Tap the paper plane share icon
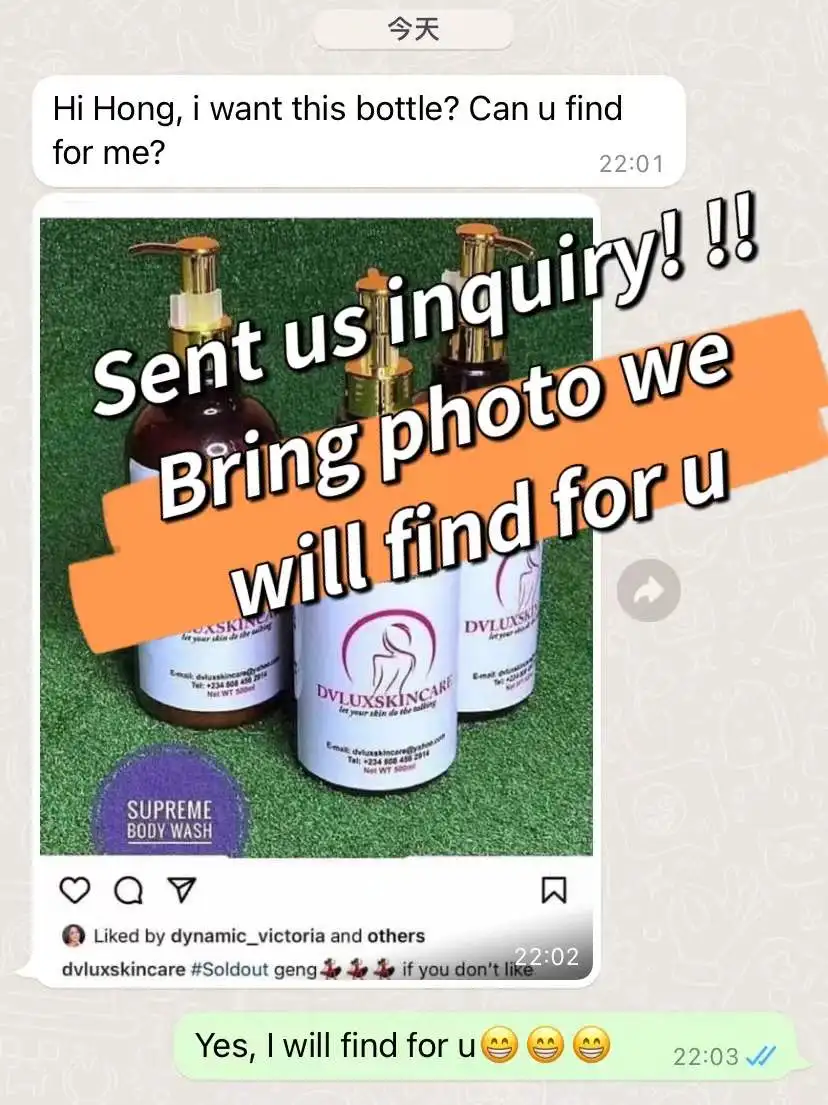Image resolution: width=828 pixels, height=1105 pixels. point(183,890)
